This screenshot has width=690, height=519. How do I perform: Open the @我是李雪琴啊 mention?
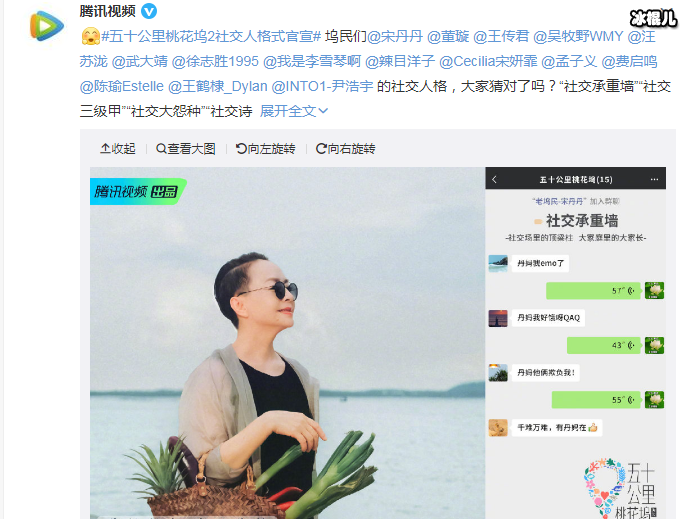pyautogui.click(x=312, y=61)
